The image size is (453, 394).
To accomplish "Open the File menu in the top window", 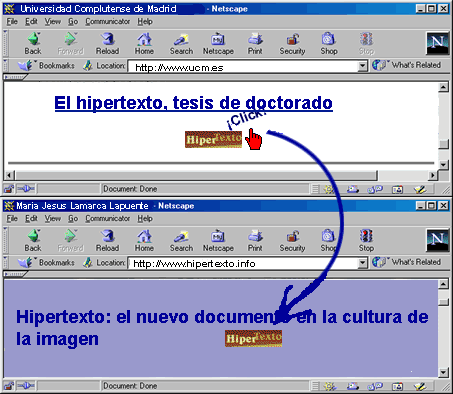I will point(12,22).
